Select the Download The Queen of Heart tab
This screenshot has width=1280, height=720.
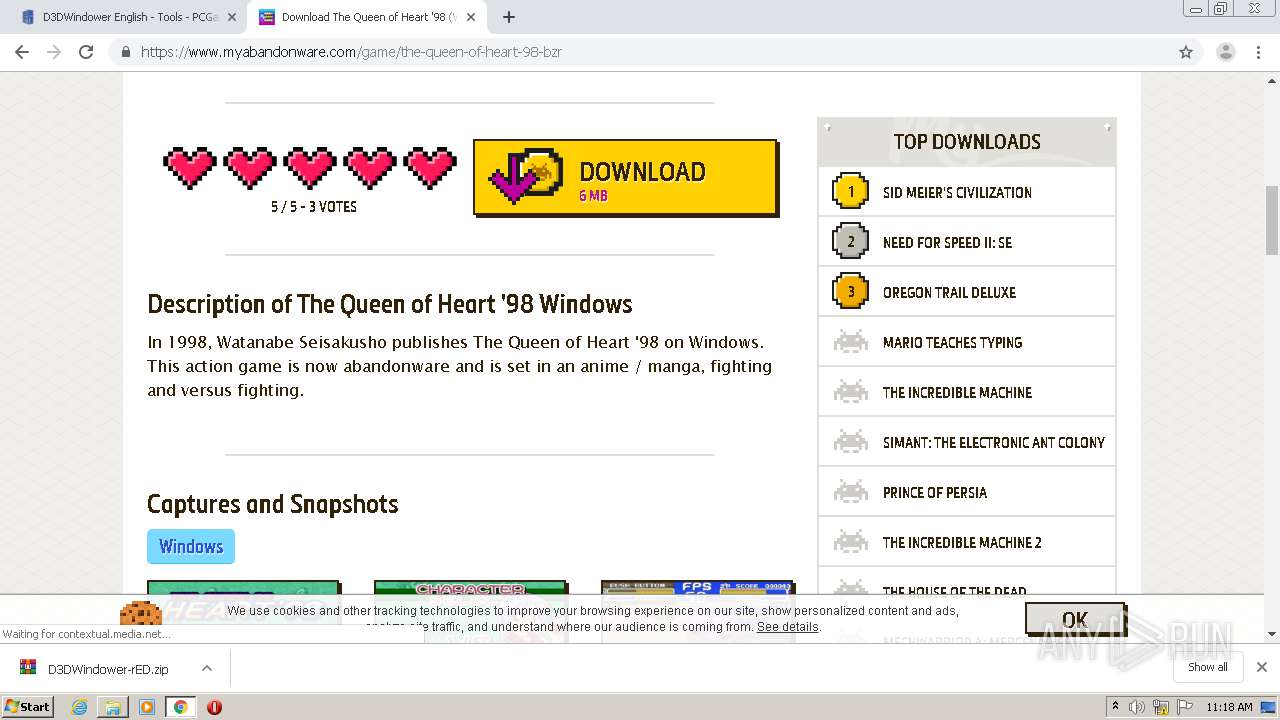tap(365, 17)
